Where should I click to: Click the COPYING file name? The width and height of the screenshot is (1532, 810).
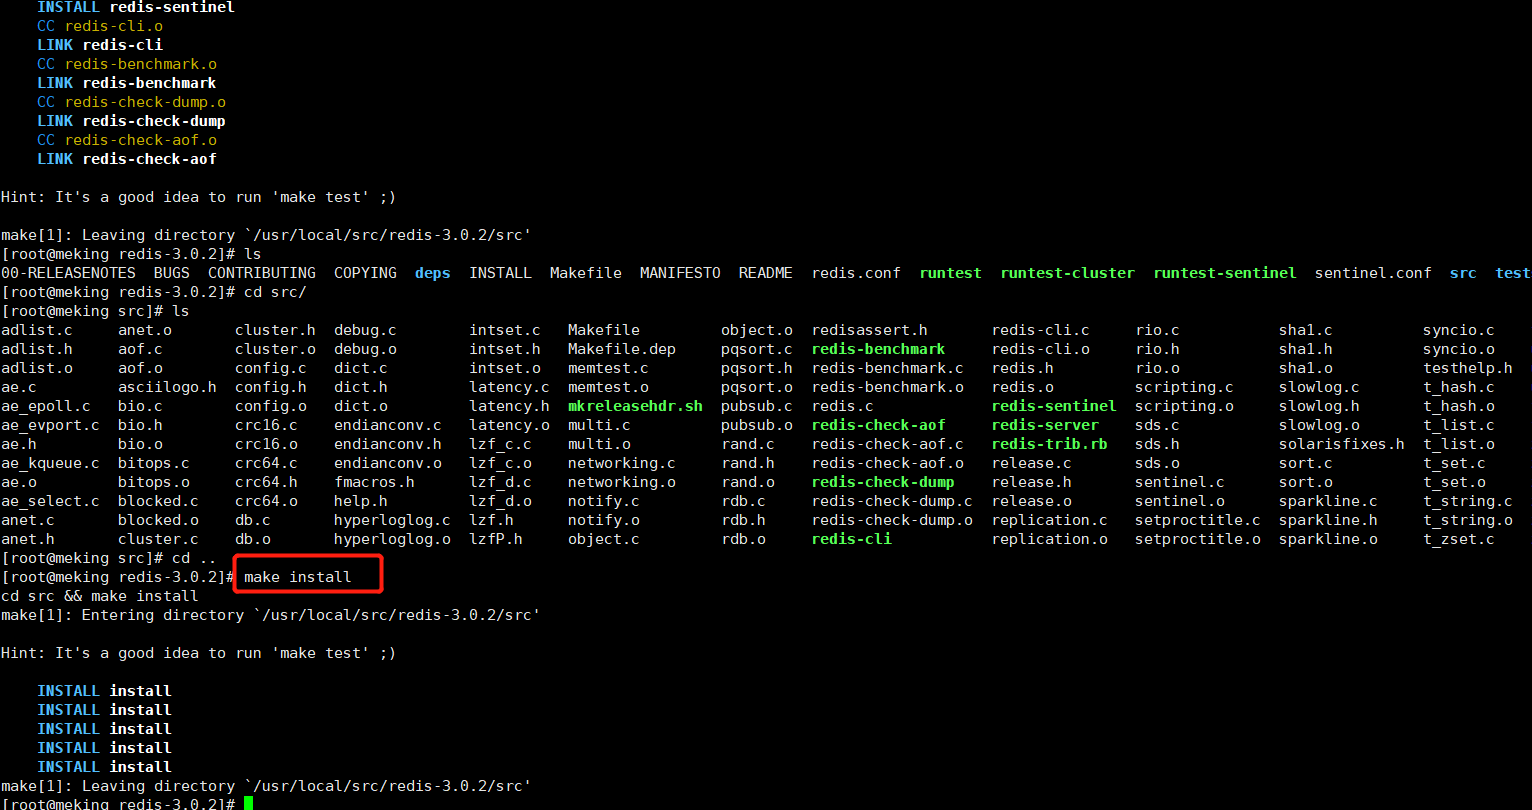[365, 273]
